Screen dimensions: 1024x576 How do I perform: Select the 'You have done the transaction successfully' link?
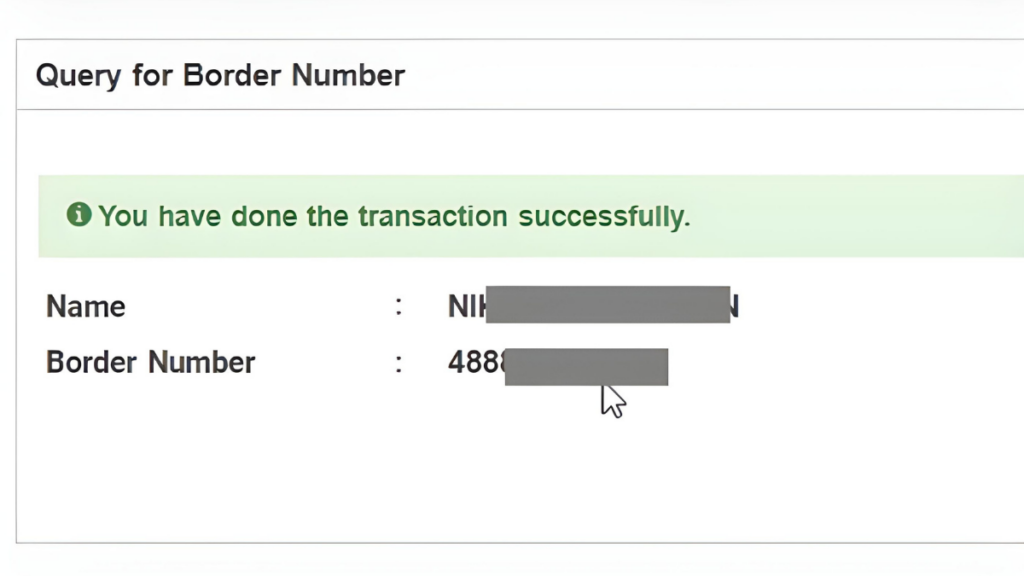click(x=395, y=216)
